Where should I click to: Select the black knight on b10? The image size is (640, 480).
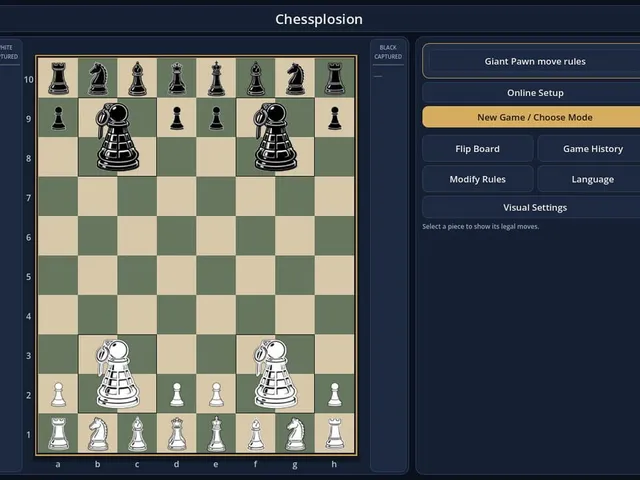click(98, 78)
